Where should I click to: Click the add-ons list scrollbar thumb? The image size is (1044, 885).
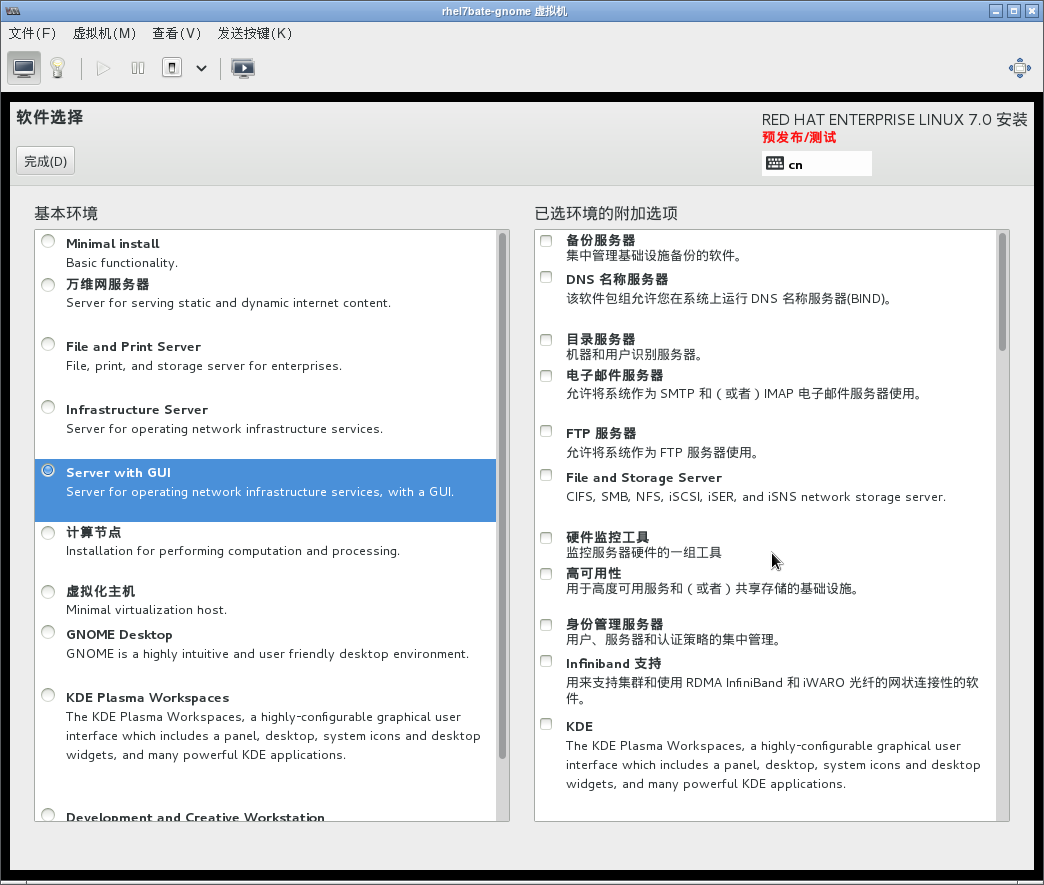click(1002, 292)
